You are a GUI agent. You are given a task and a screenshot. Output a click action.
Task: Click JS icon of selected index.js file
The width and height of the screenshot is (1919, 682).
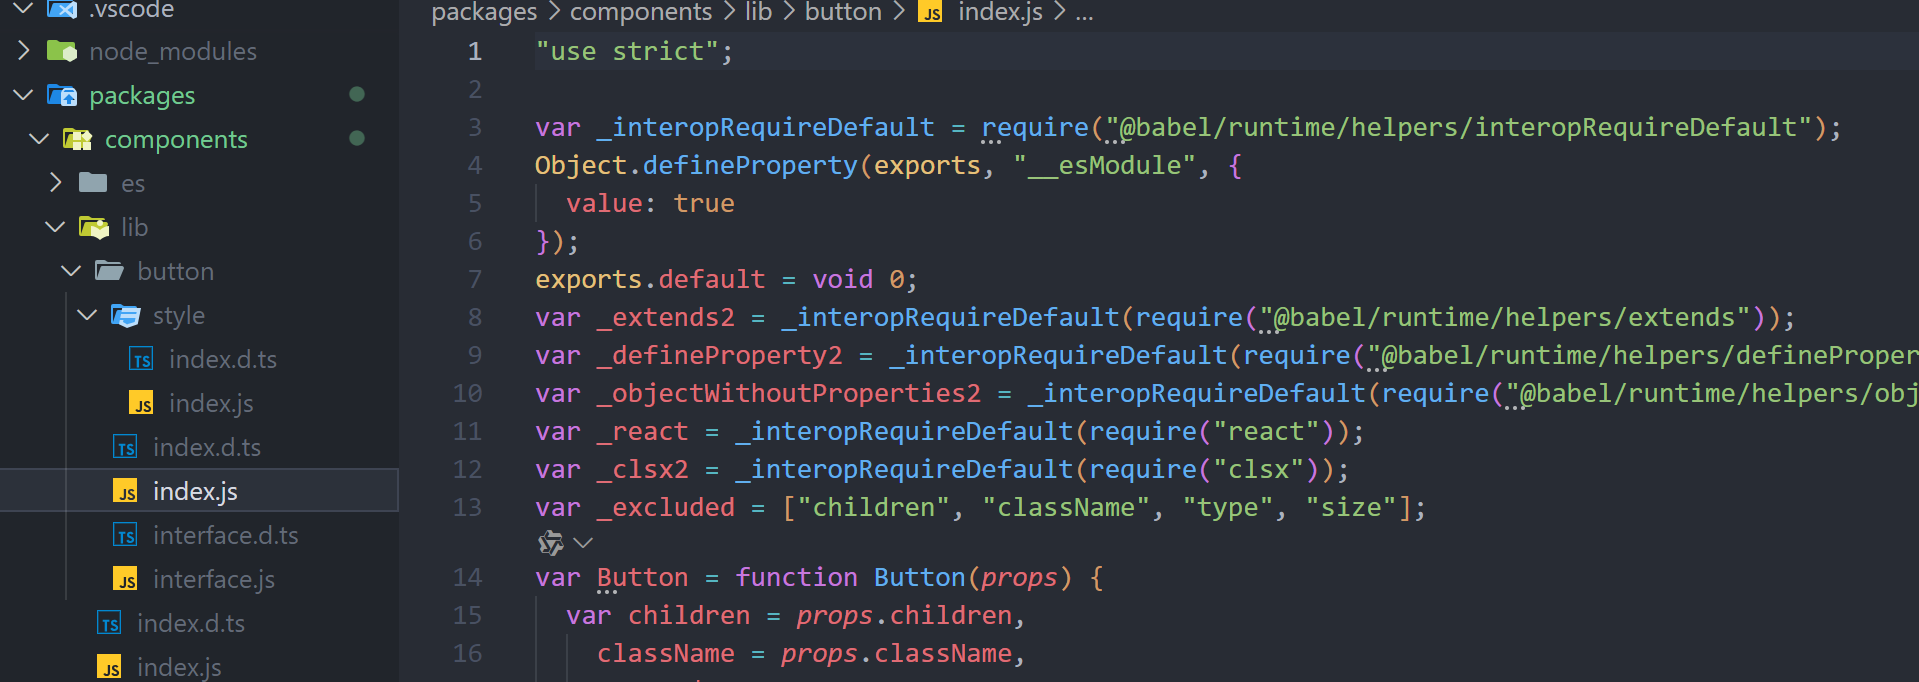[125, 491]
